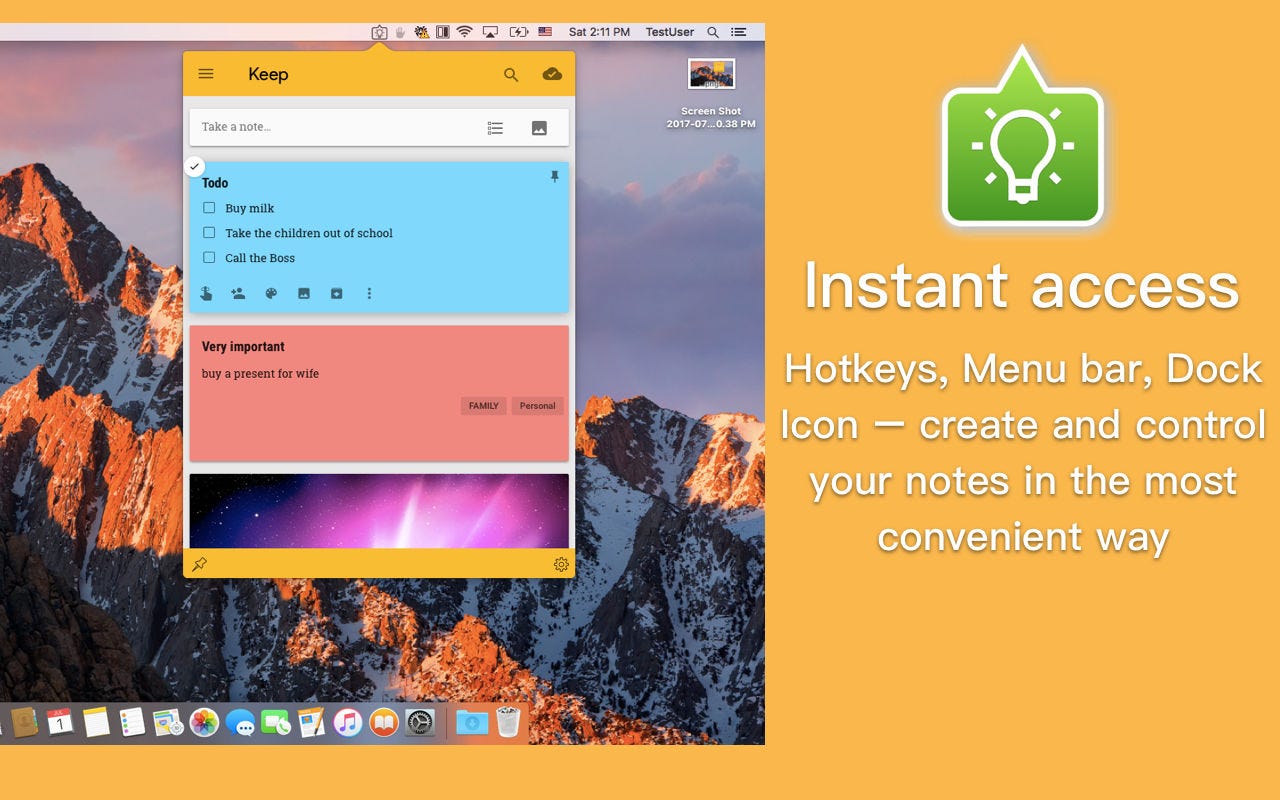Open the Keep hamburger main menu
This screenshot has height=800, width=1280.
tap(206, 74)
